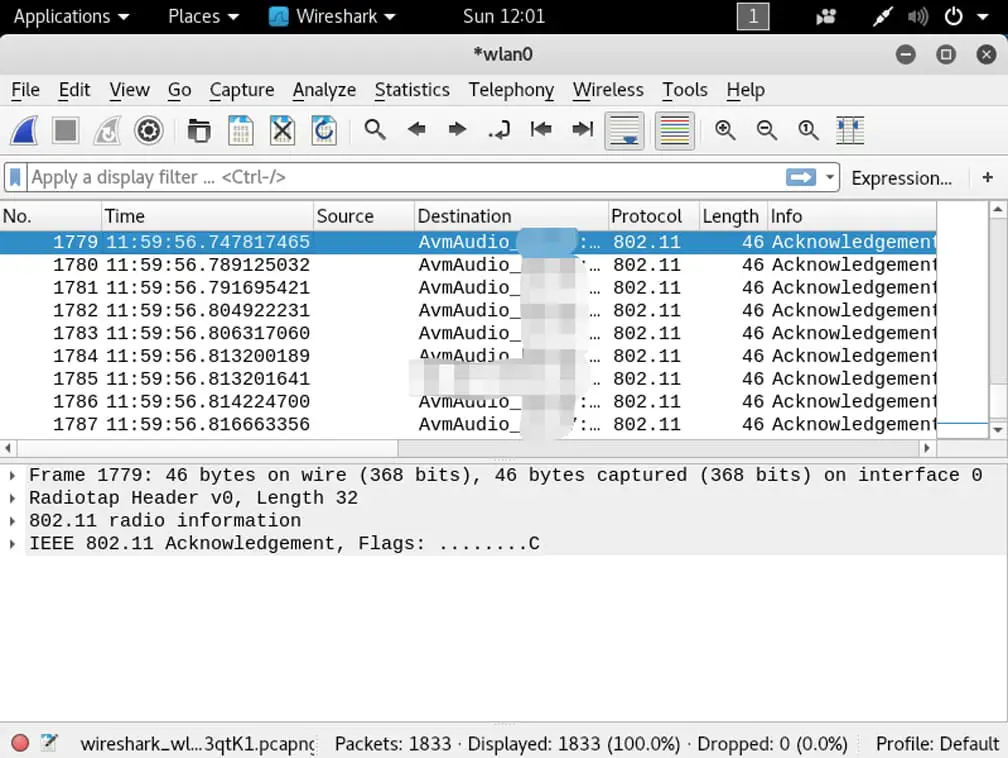
Task: Sort by the Info column header
Action: click(852, 216)
